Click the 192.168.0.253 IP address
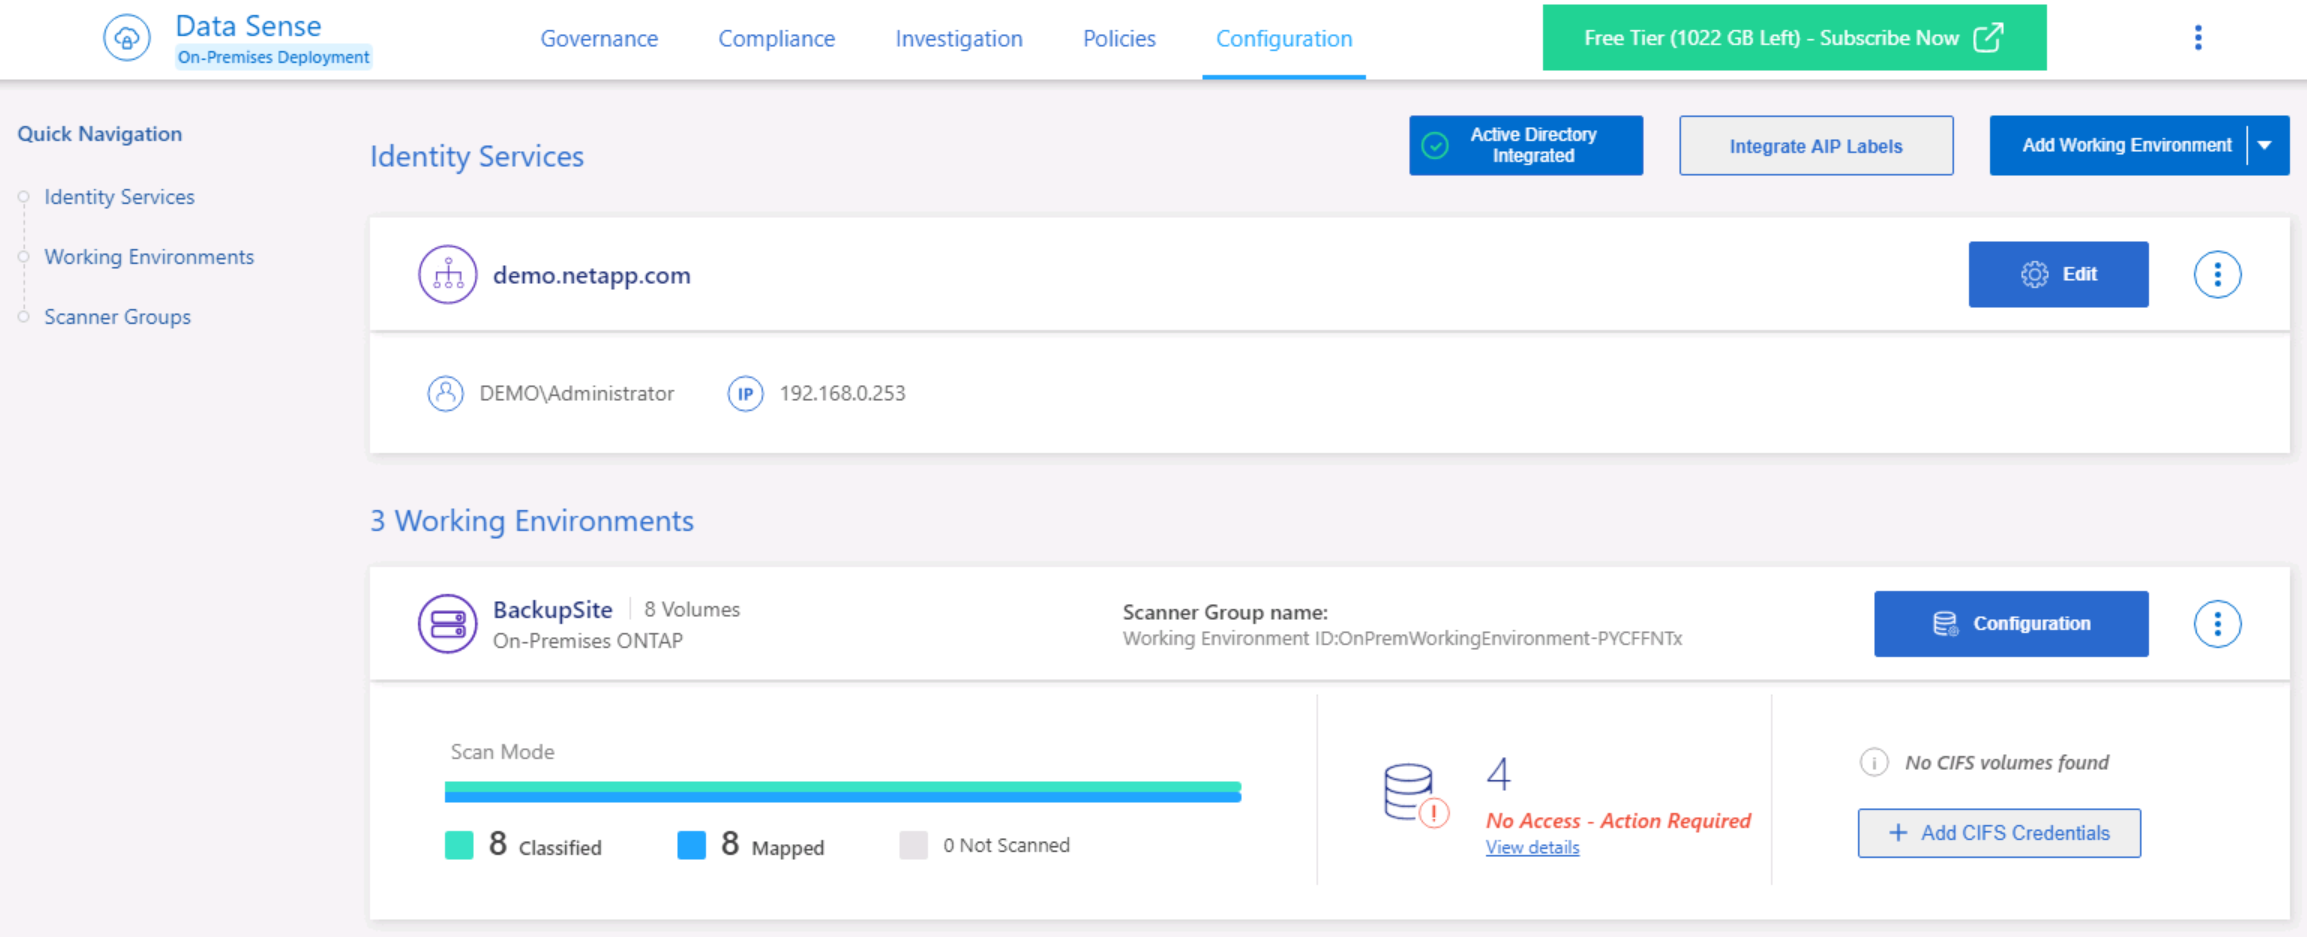The image size is (2307, 937). pyautogui.click(x=842, y=393)
